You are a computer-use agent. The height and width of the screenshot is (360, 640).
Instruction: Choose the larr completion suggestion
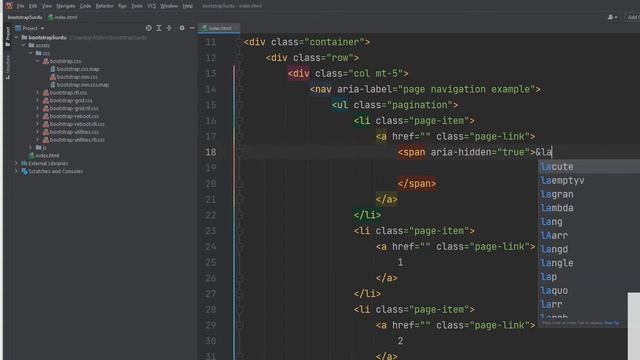[x=583, y=304]
